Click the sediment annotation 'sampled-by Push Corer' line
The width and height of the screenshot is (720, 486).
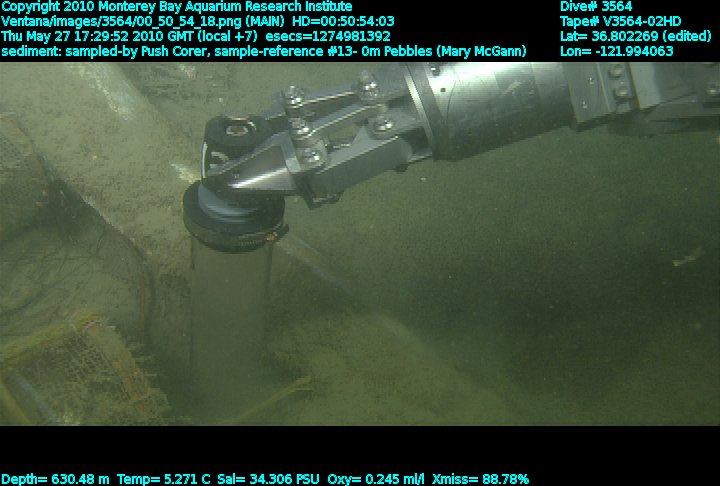pyautogui.click(x=264, y=51)
